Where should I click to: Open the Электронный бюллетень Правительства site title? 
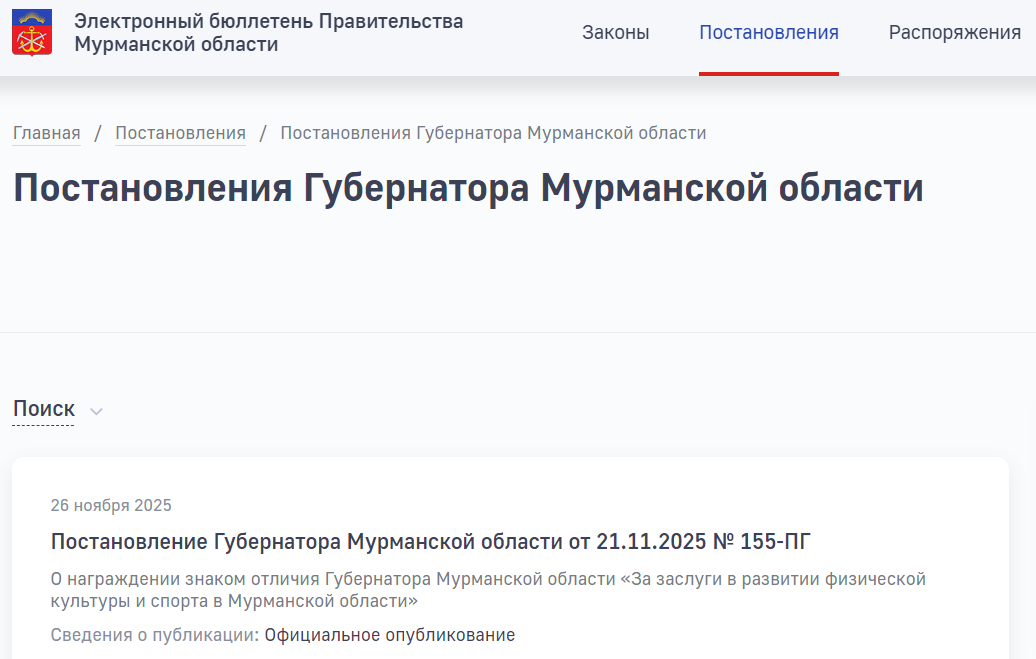click(268, 33)
